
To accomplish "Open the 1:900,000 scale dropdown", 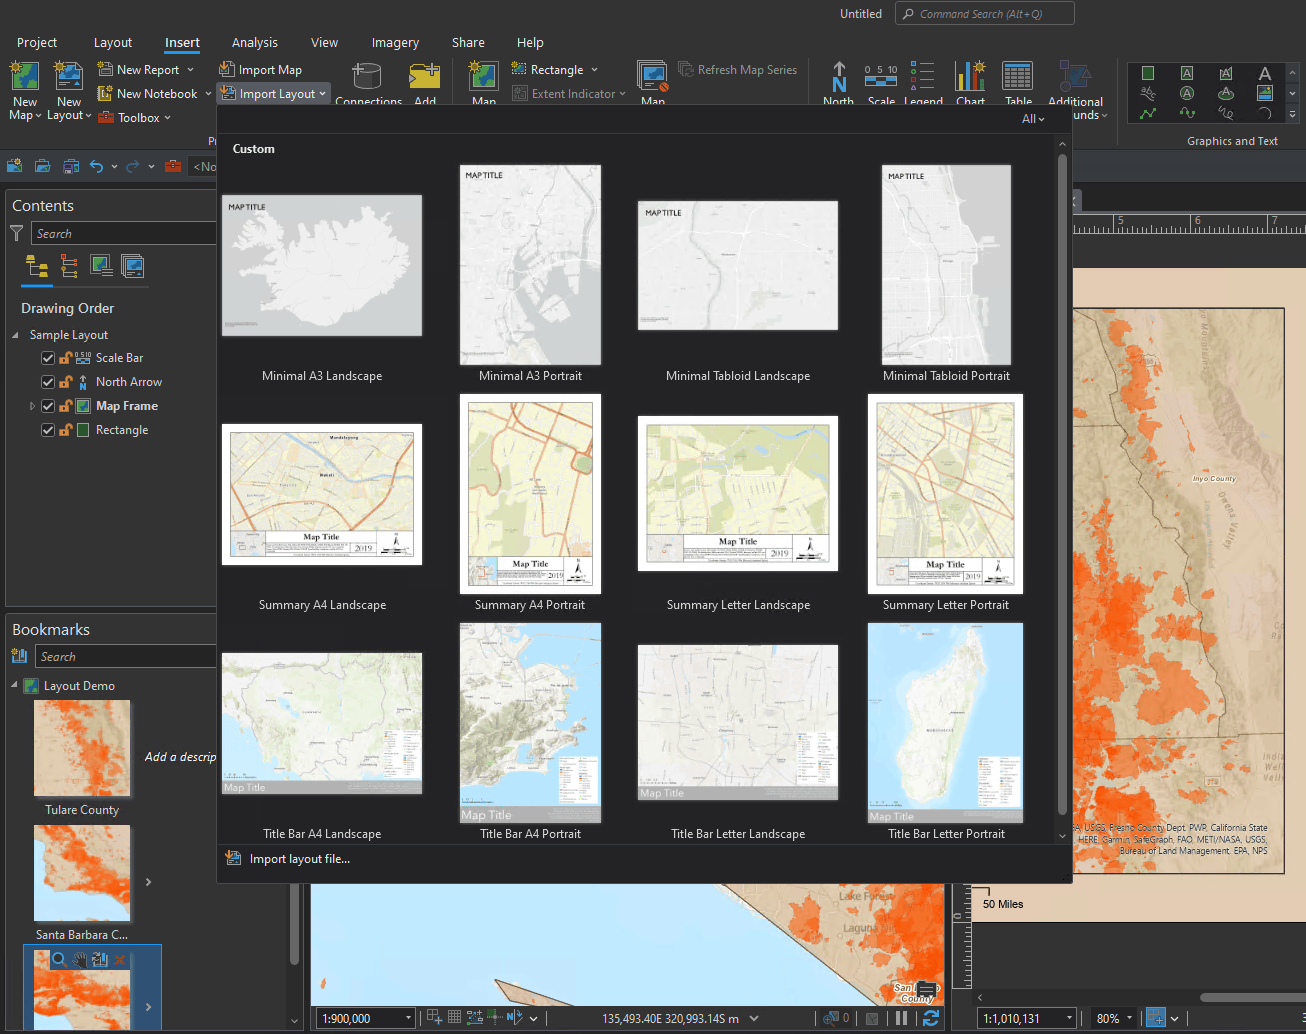I will (x=408, y=1018).
